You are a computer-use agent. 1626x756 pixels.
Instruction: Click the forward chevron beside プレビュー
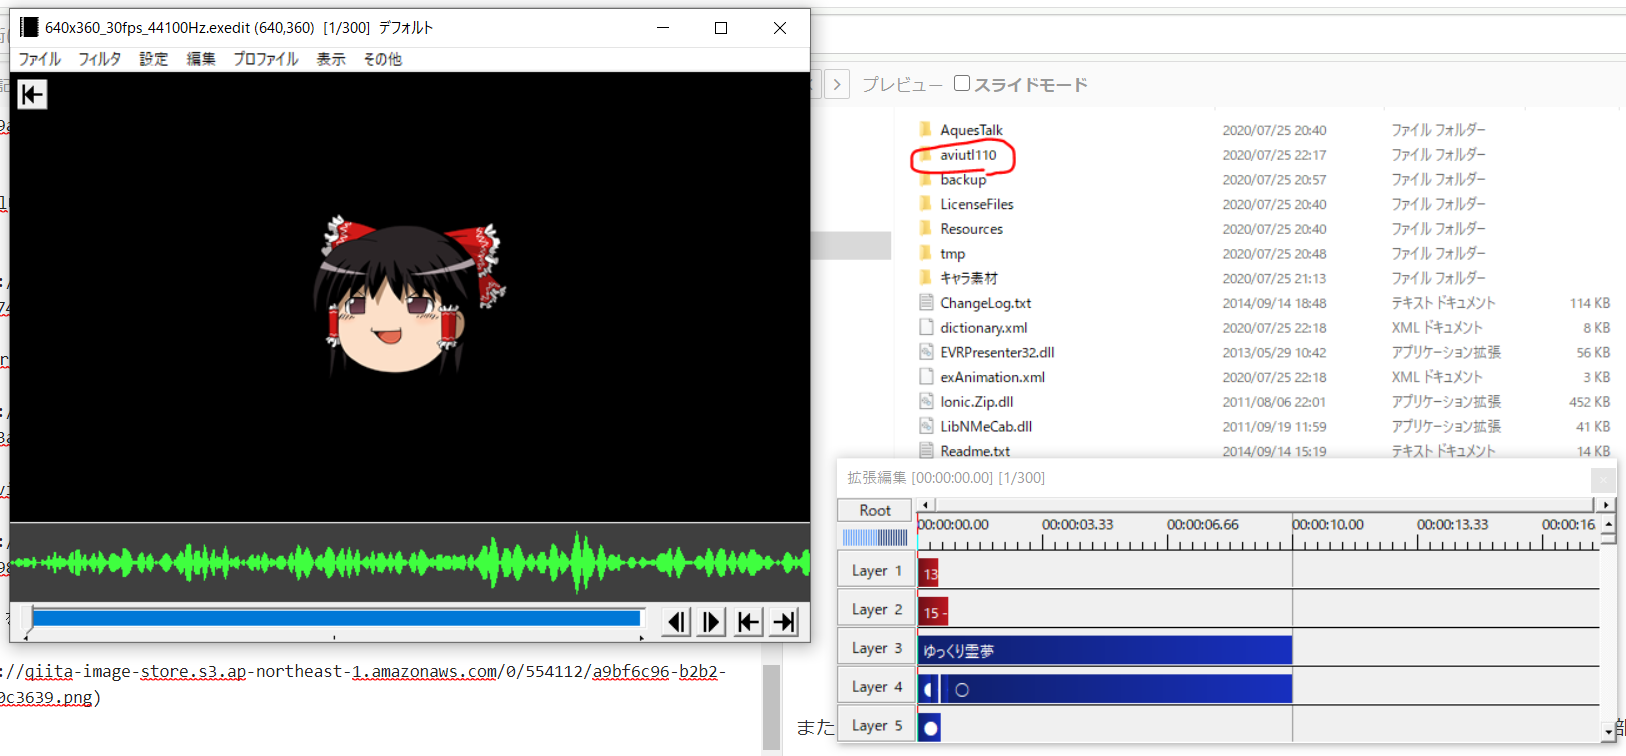tap(838, 84)
